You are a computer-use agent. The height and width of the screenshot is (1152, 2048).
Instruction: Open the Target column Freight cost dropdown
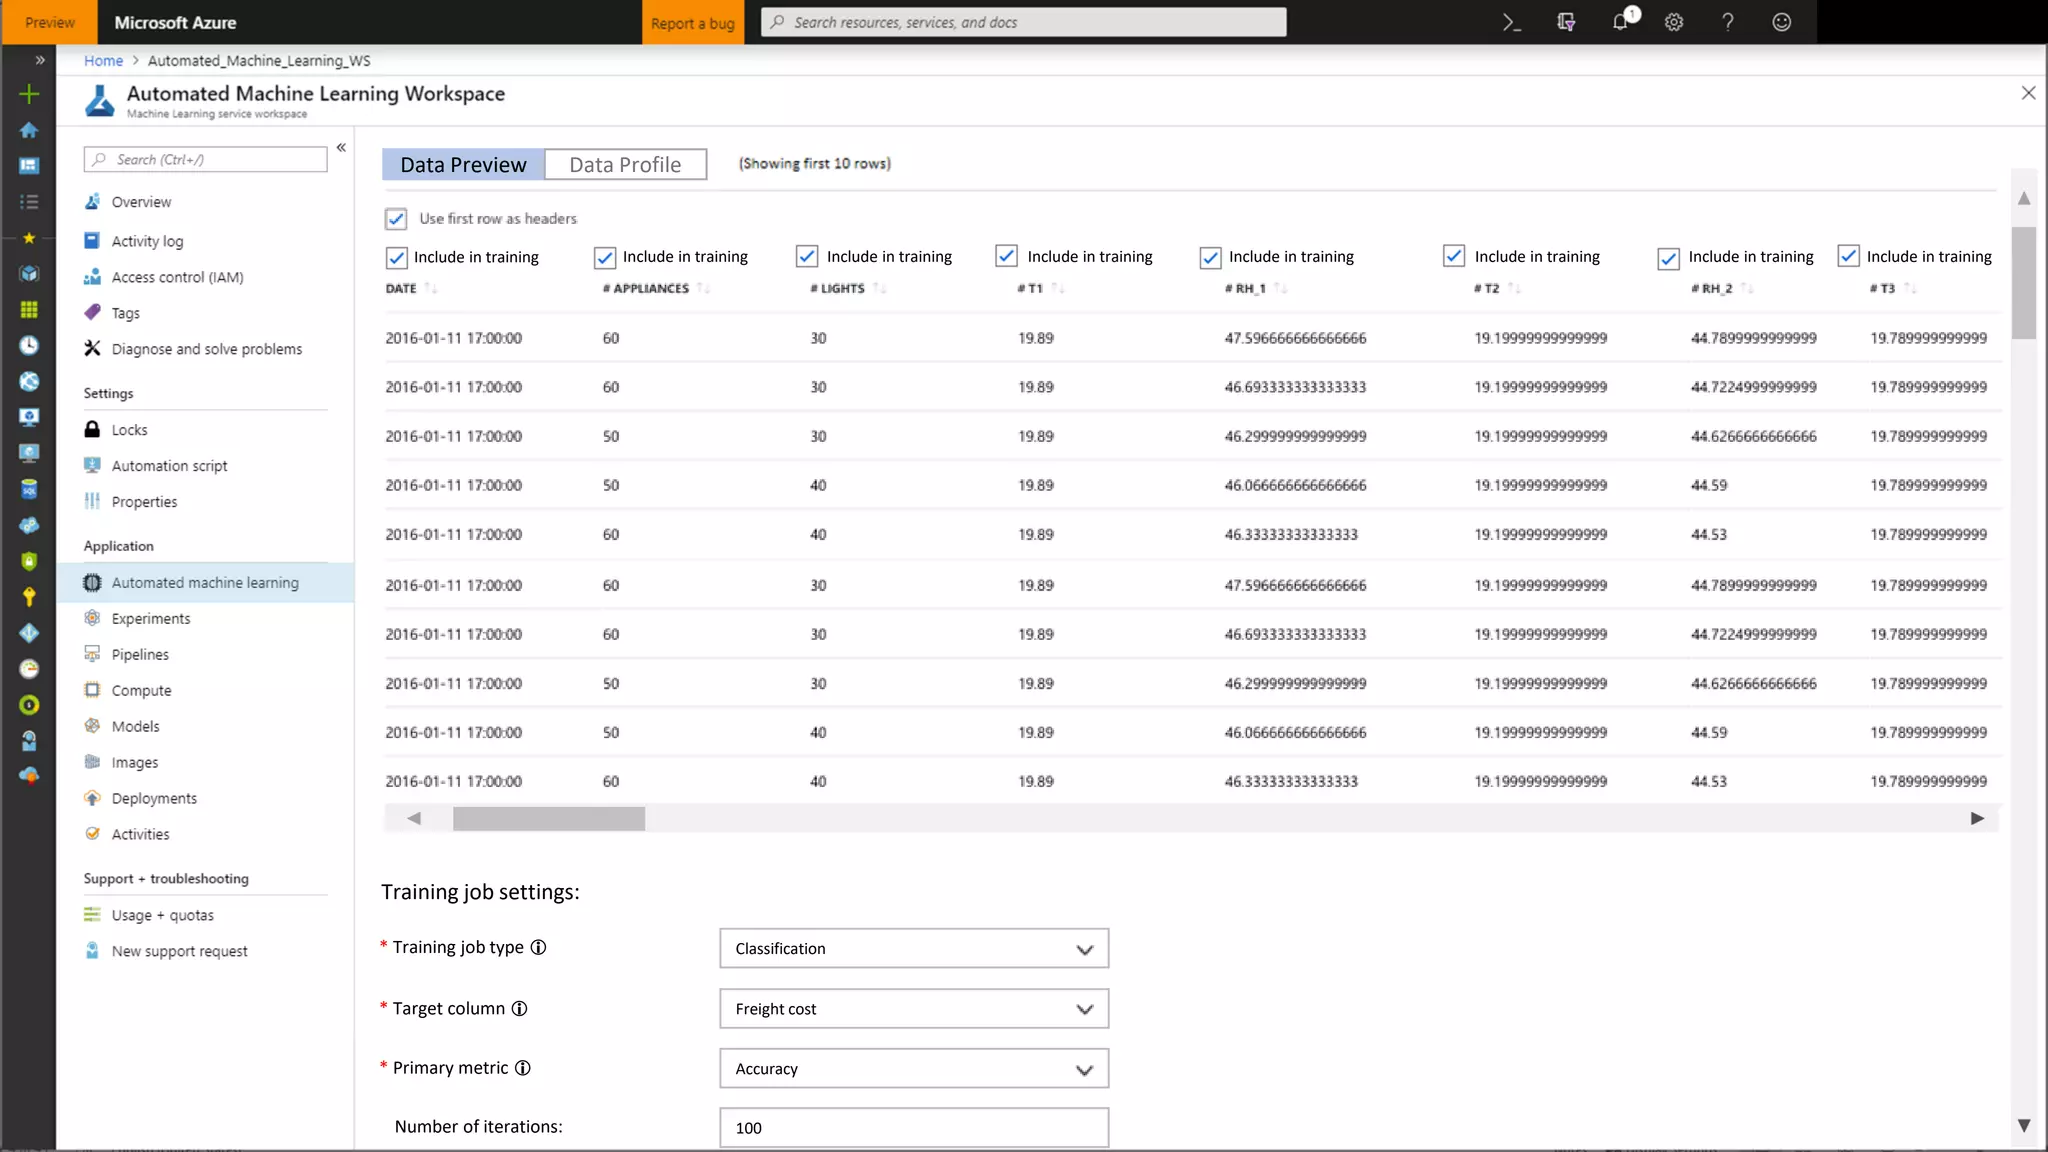914,1009
